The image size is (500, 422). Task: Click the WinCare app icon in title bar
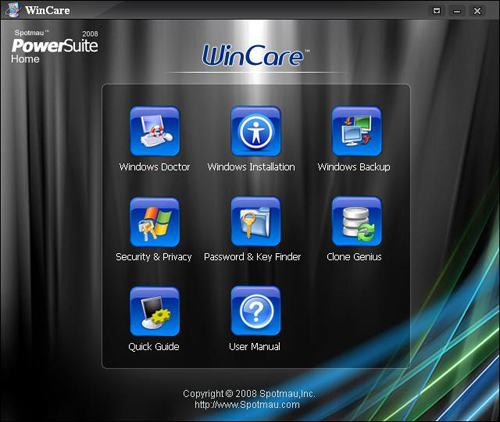[x=13, y=10]
